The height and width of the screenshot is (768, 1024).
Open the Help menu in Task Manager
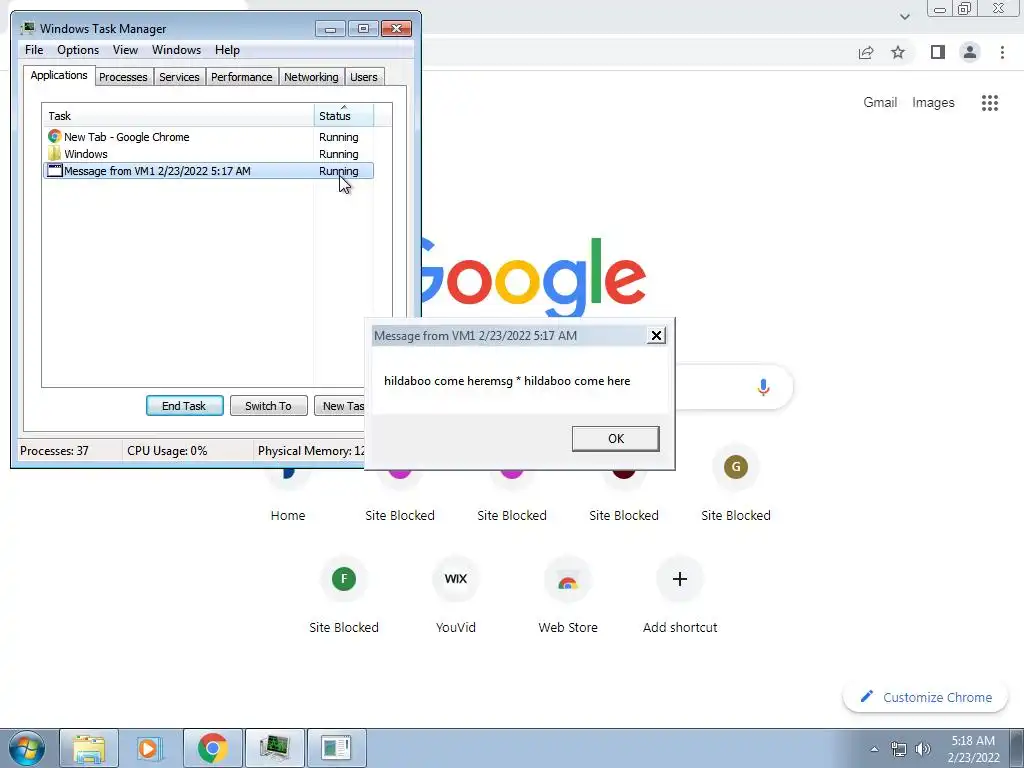(227, 50)
